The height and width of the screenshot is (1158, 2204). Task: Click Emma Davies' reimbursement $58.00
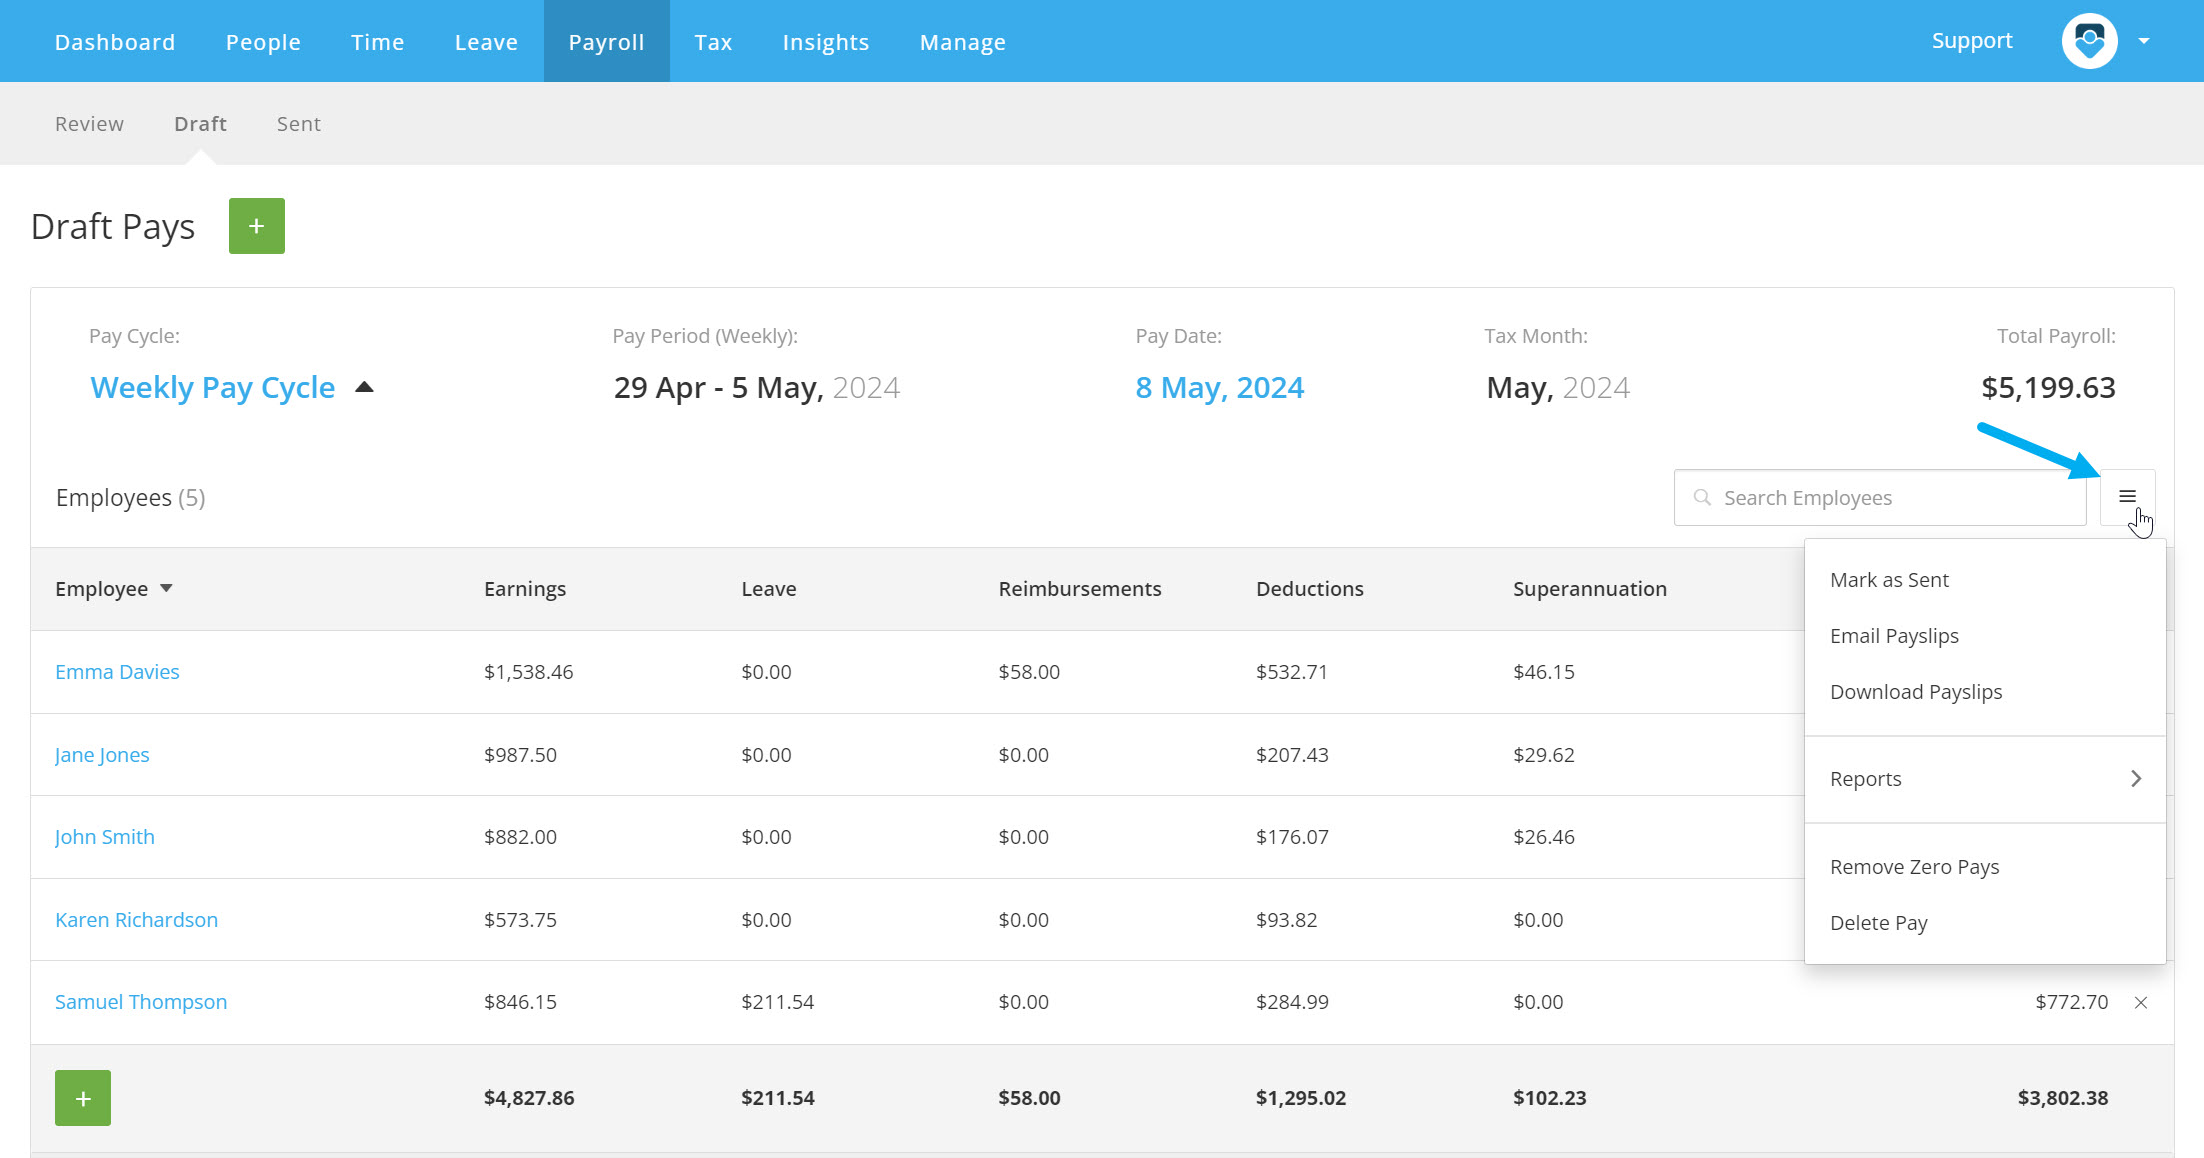[x=1029, y=672]
